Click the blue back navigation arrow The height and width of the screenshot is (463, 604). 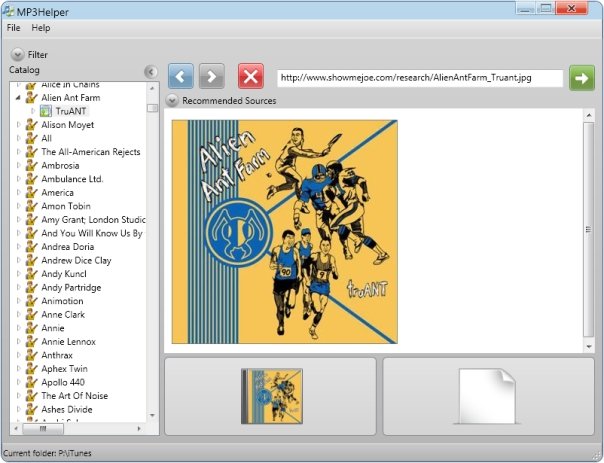181,76
